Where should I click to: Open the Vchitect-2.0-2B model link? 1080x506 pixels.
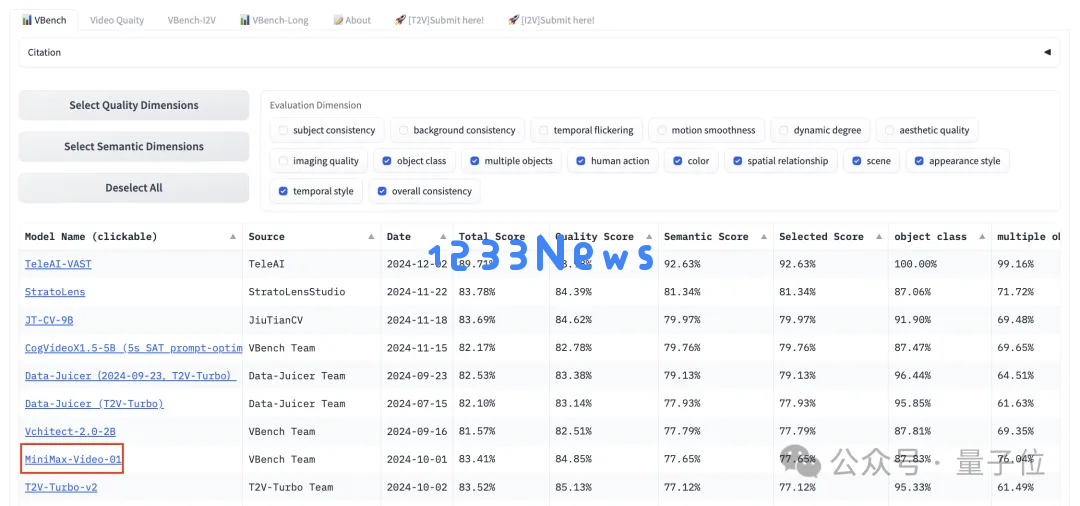point(70,432)
